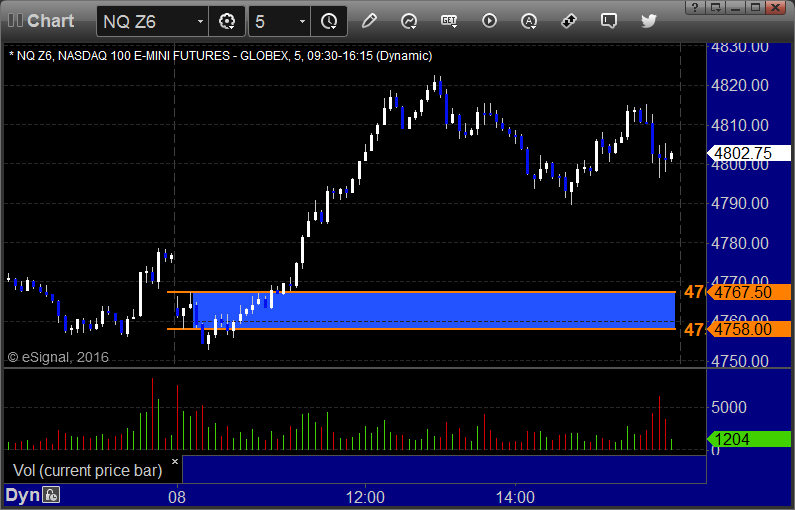Click the 12:00 time axis label
The height and width of the screenshot is (510, 795).
[x=365, y=497]
